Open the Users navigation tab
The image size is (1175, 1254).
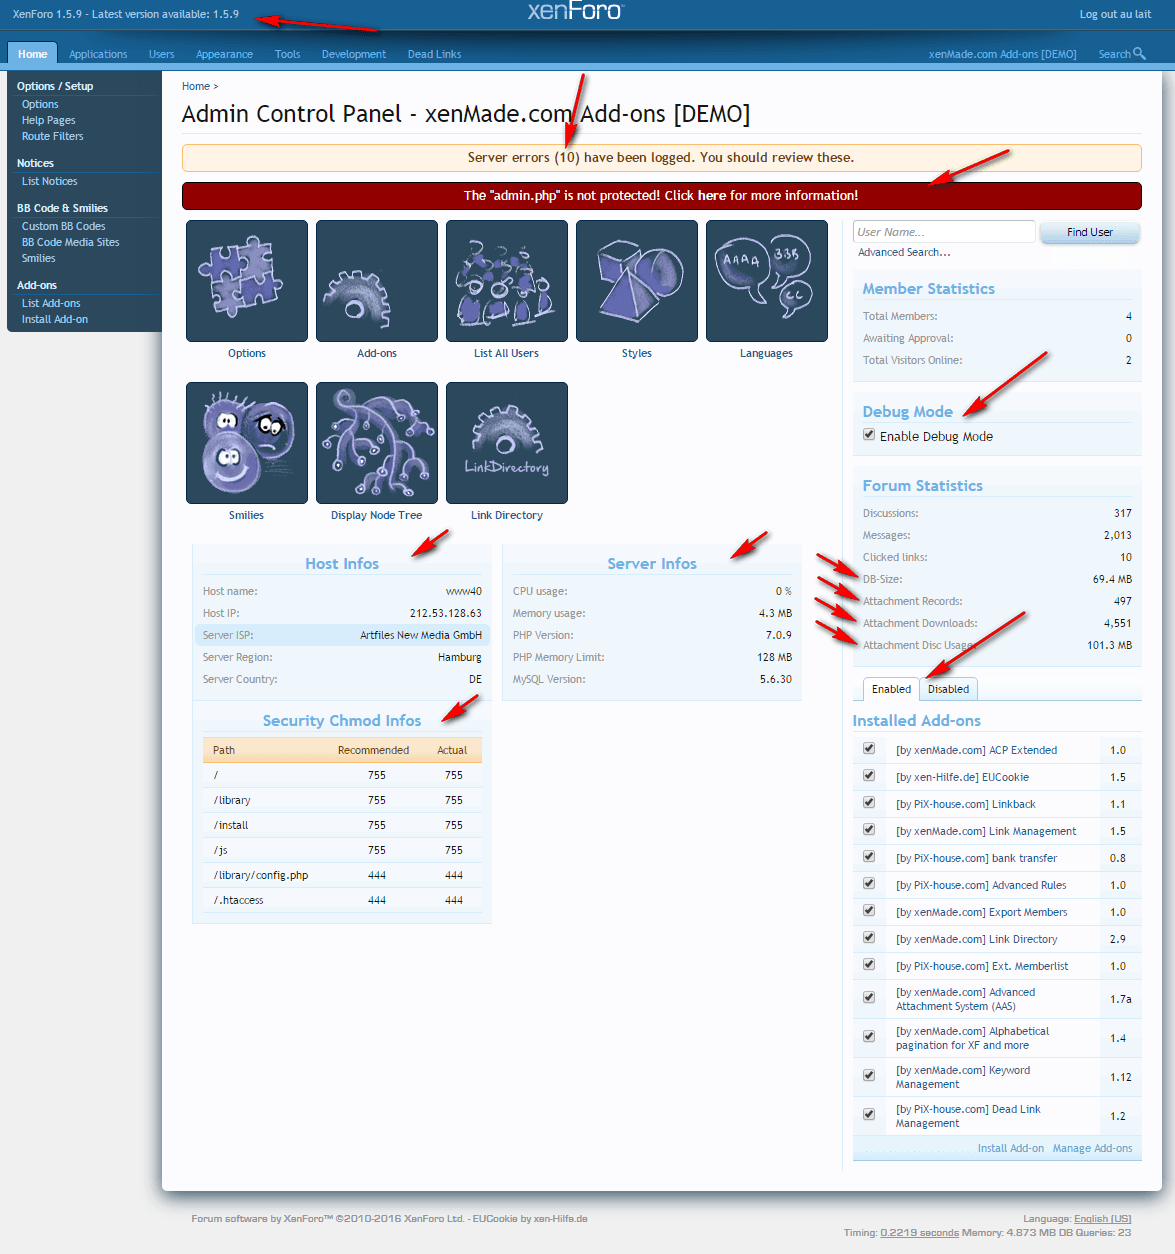(x=161, y=54)
